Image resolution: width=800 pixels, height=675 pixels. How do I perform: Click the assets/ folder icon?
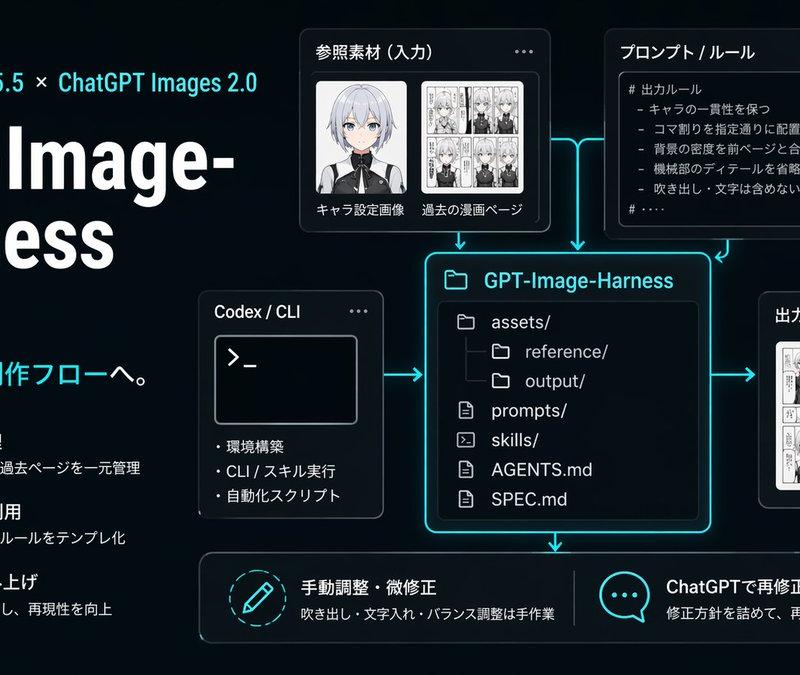[465, 322]
